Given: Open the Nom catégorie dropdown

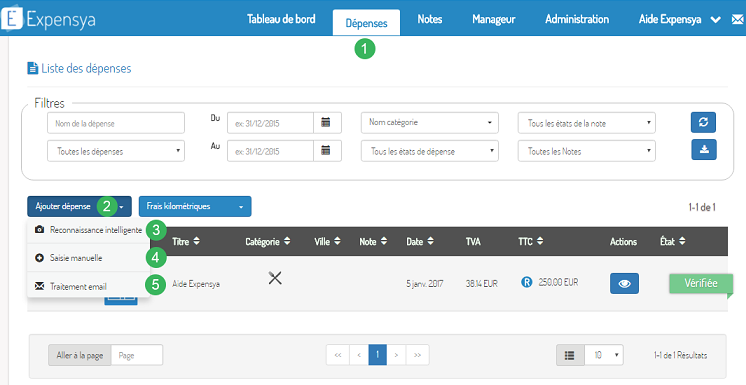Looking at the screenshot, I should point(430,123).
